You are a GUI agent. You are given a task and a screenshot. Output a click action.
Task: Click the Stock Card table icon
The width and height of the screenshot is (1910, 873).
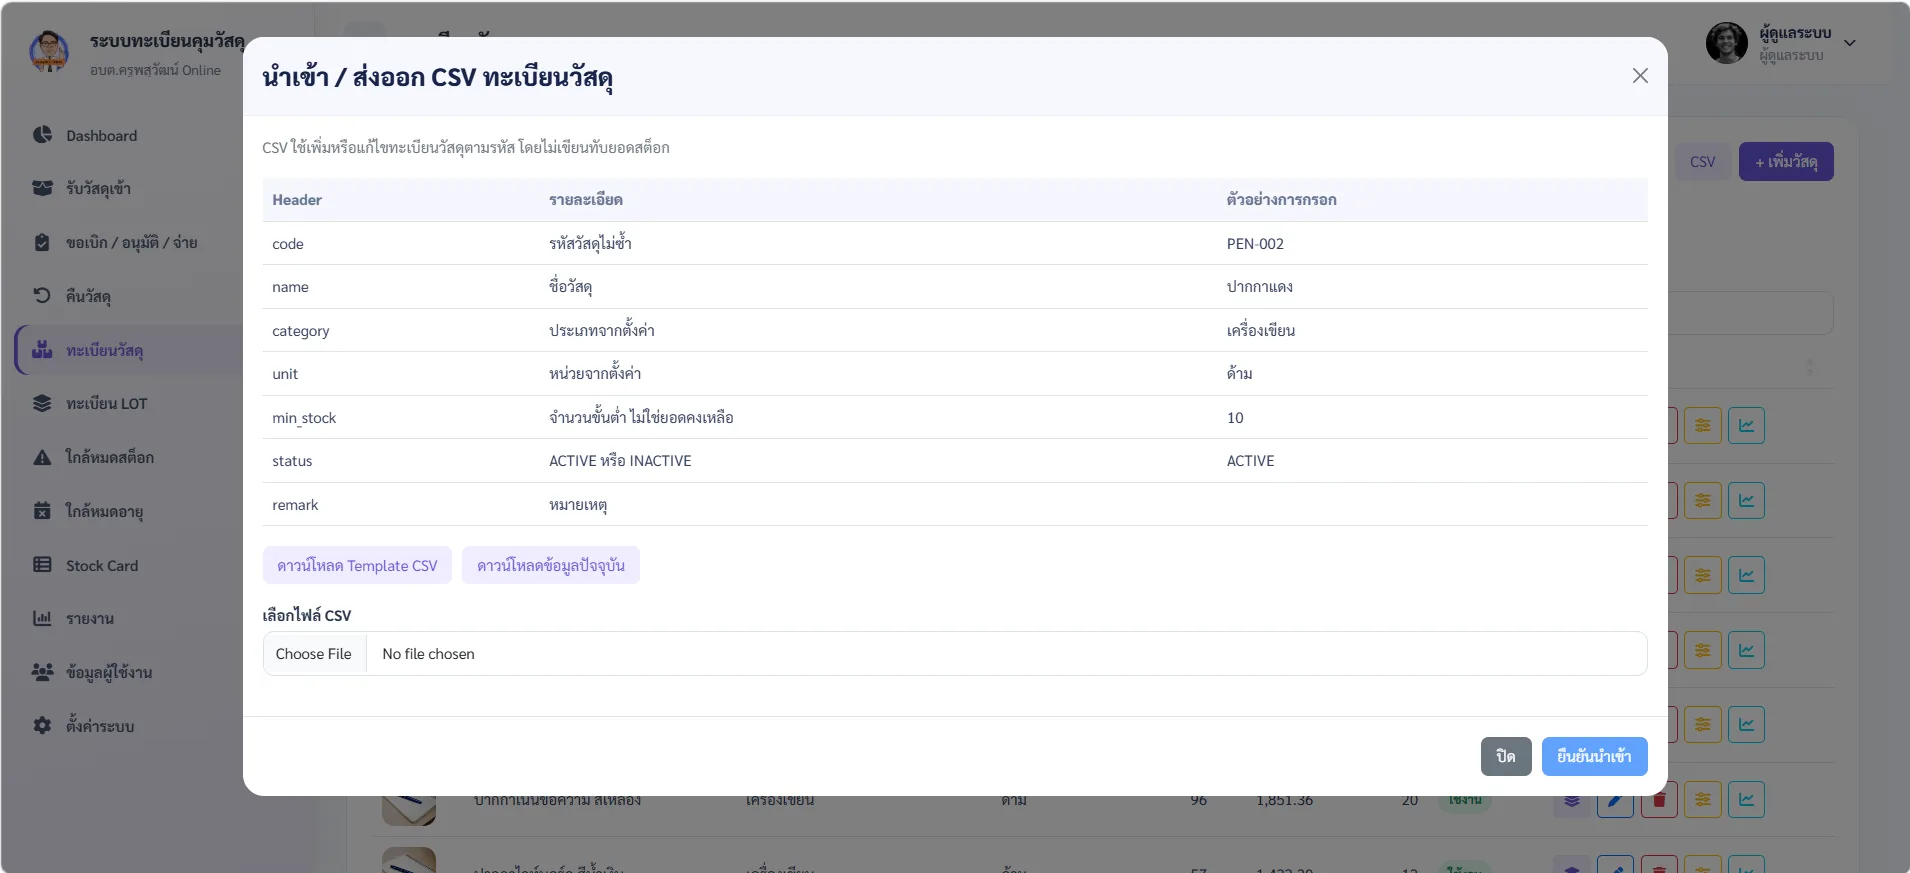click(42, 564)
